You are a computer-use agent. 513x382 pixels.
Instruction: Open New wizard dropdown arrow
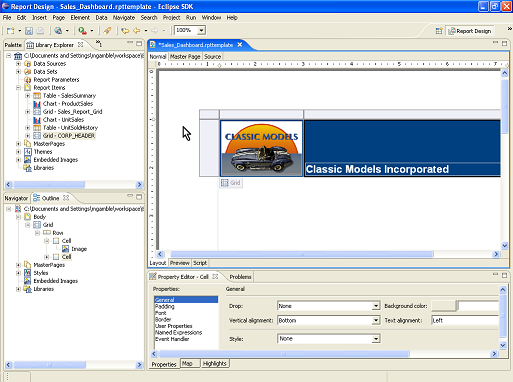click(19, 31)
